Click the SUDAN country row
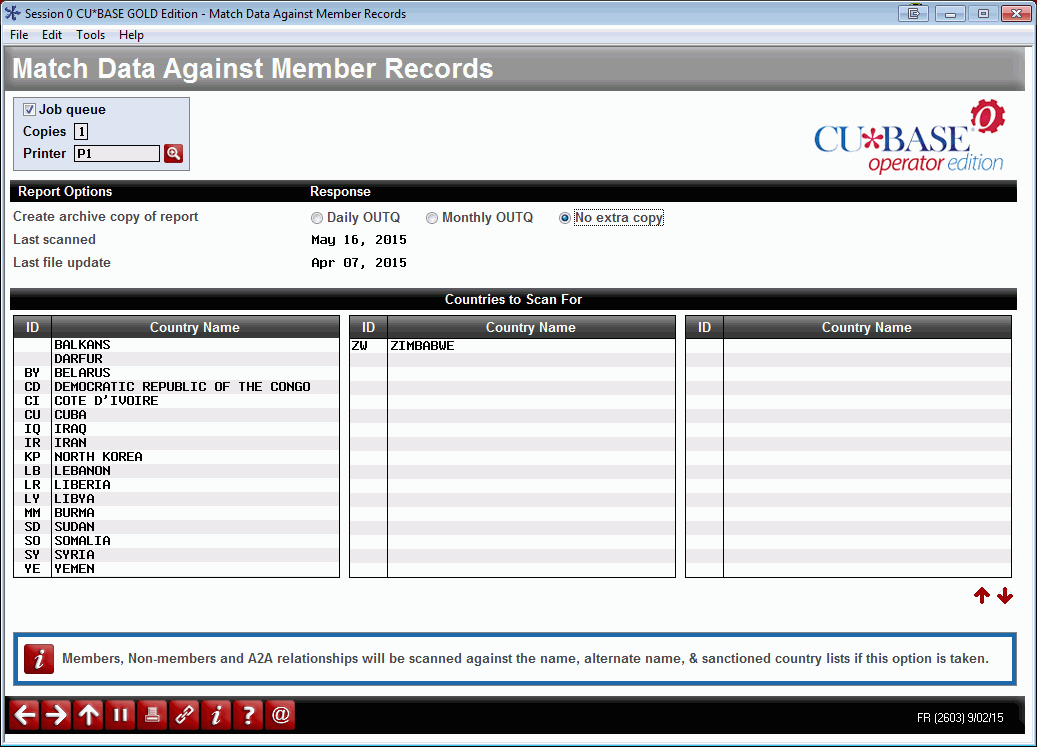This screenshot has height=747, width=1037. click(x=177, y=527)
